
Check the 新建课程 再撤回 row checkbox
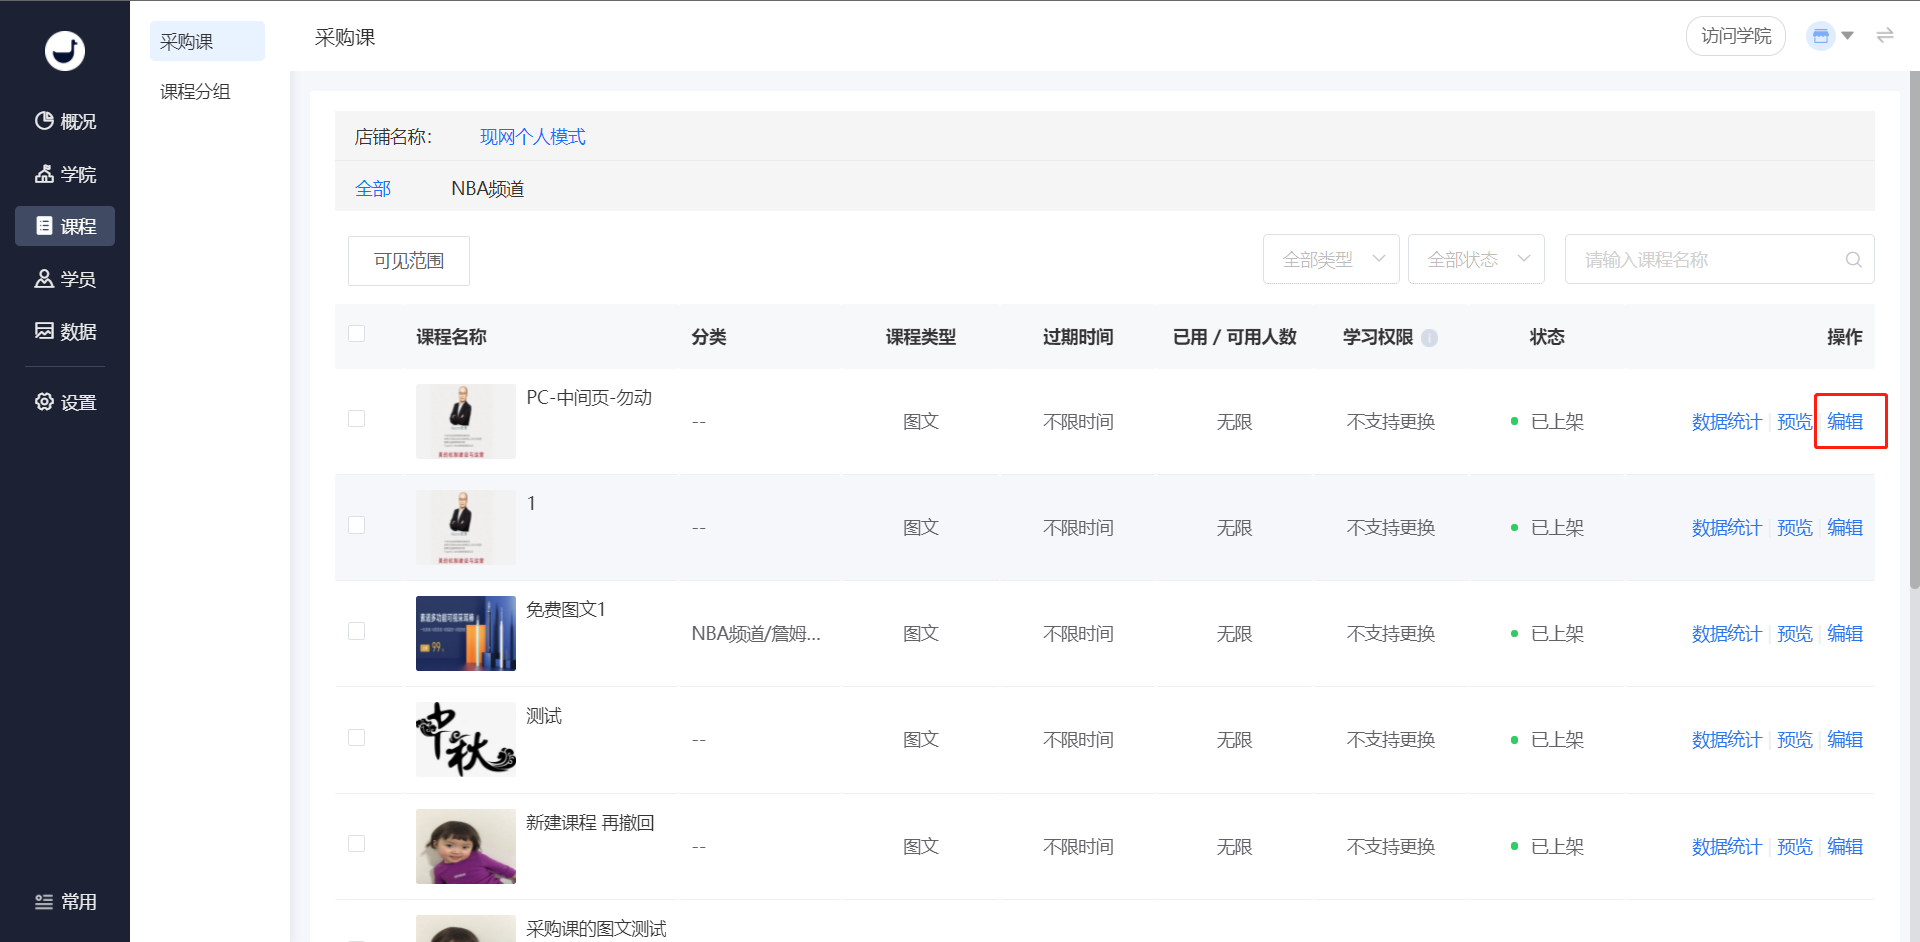(x=356, y=844)
